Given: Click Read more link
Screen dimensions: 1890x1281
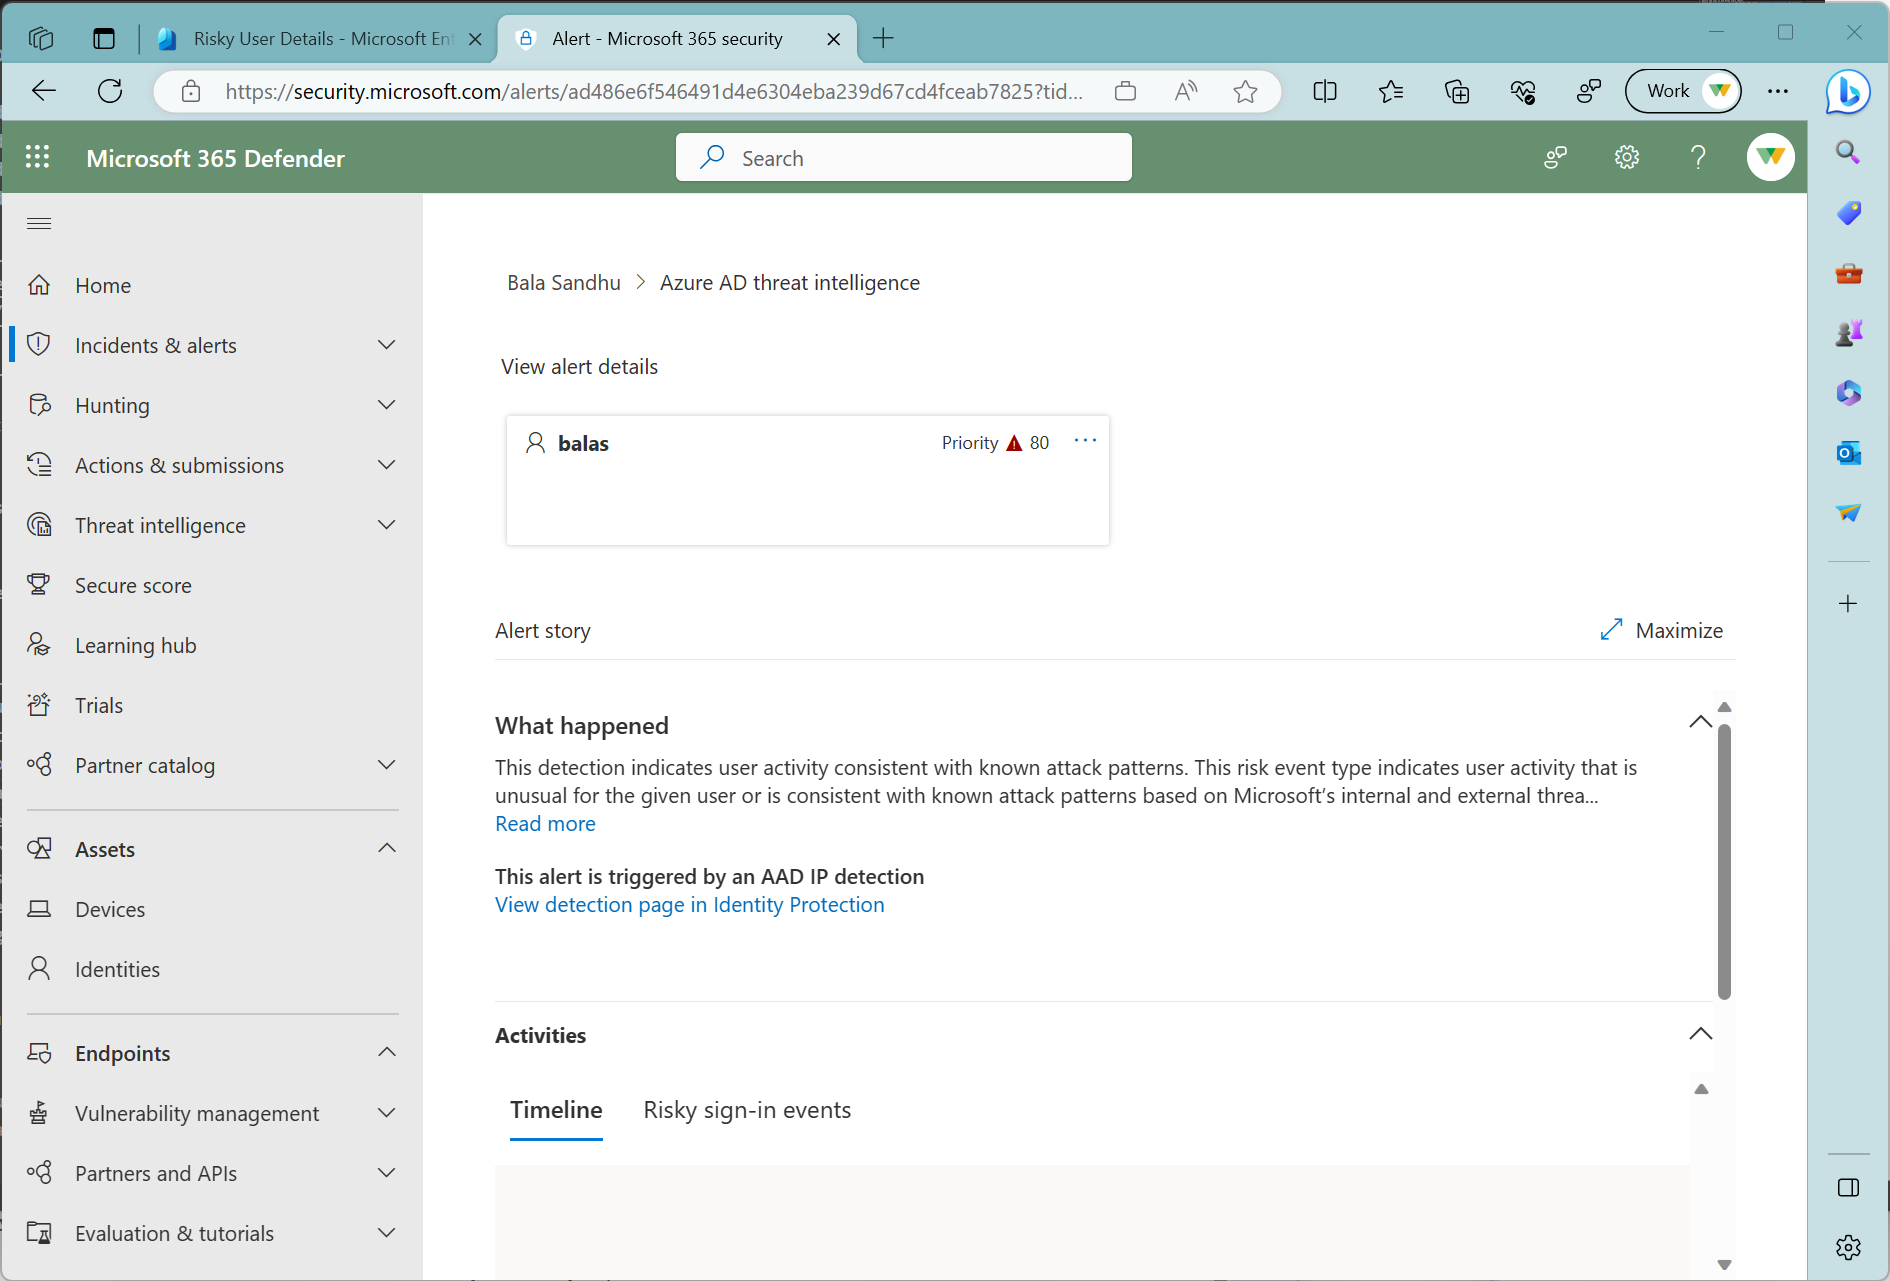Looking at the screenshot, I should 545,824.
